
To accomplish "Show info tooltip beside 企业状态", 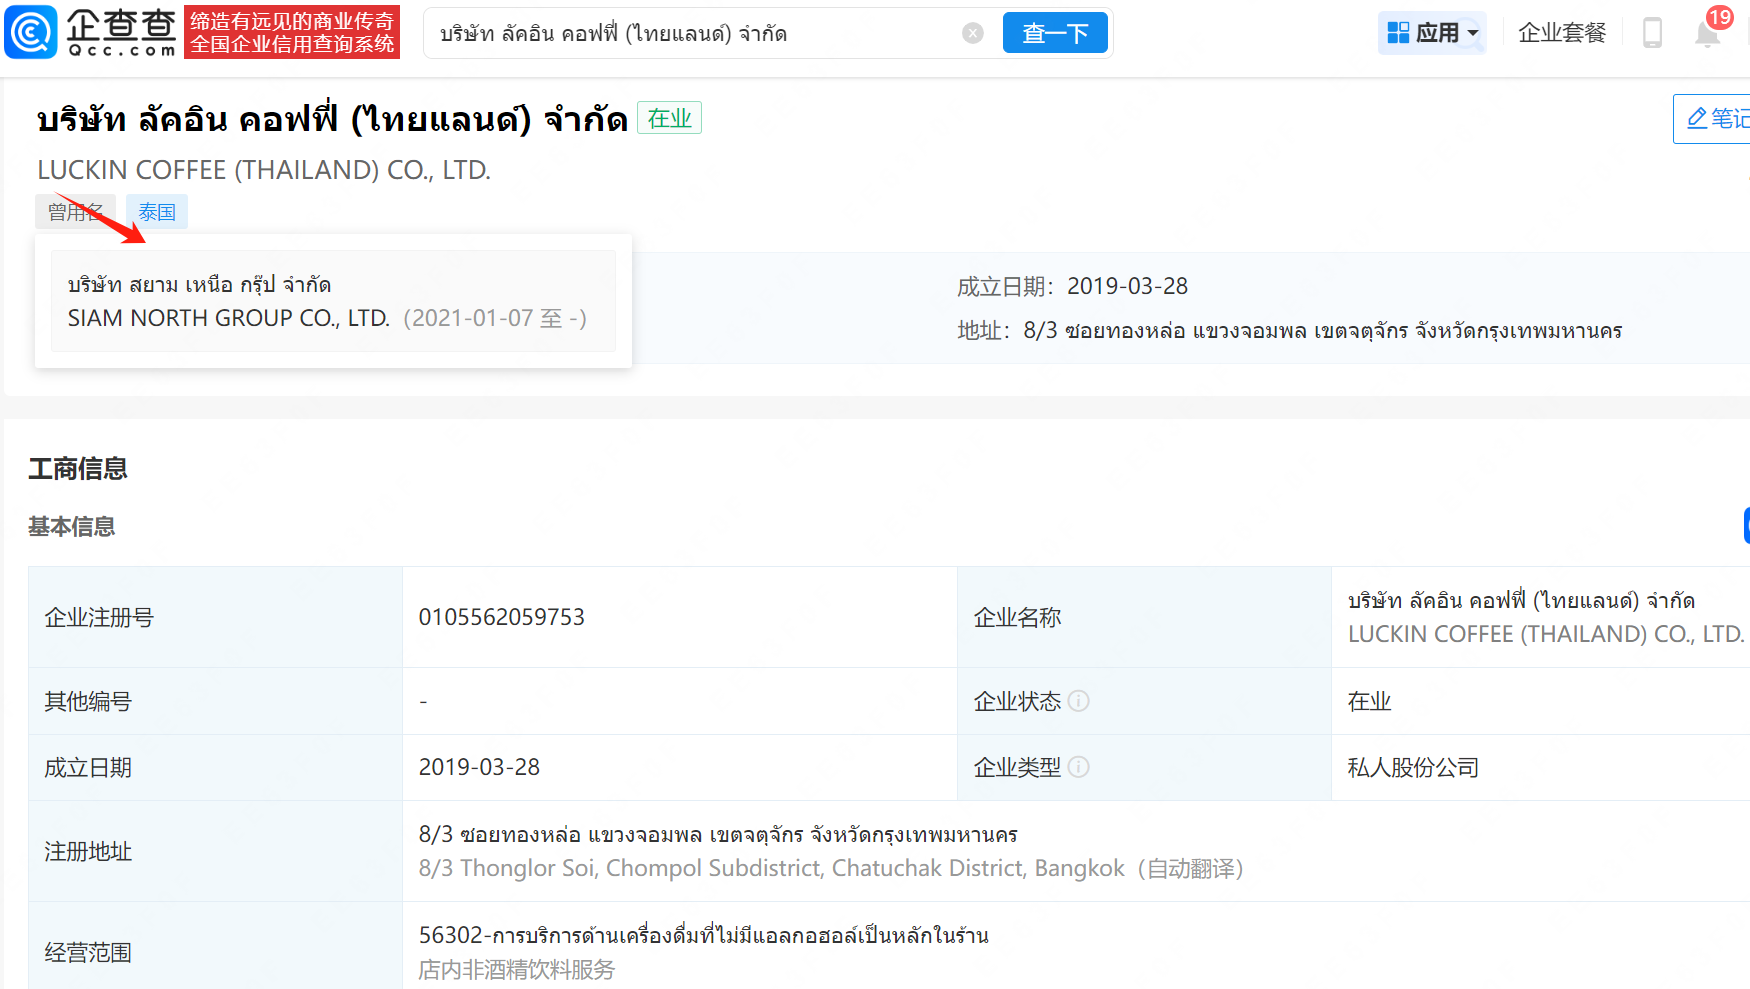I will (1078, 701).
